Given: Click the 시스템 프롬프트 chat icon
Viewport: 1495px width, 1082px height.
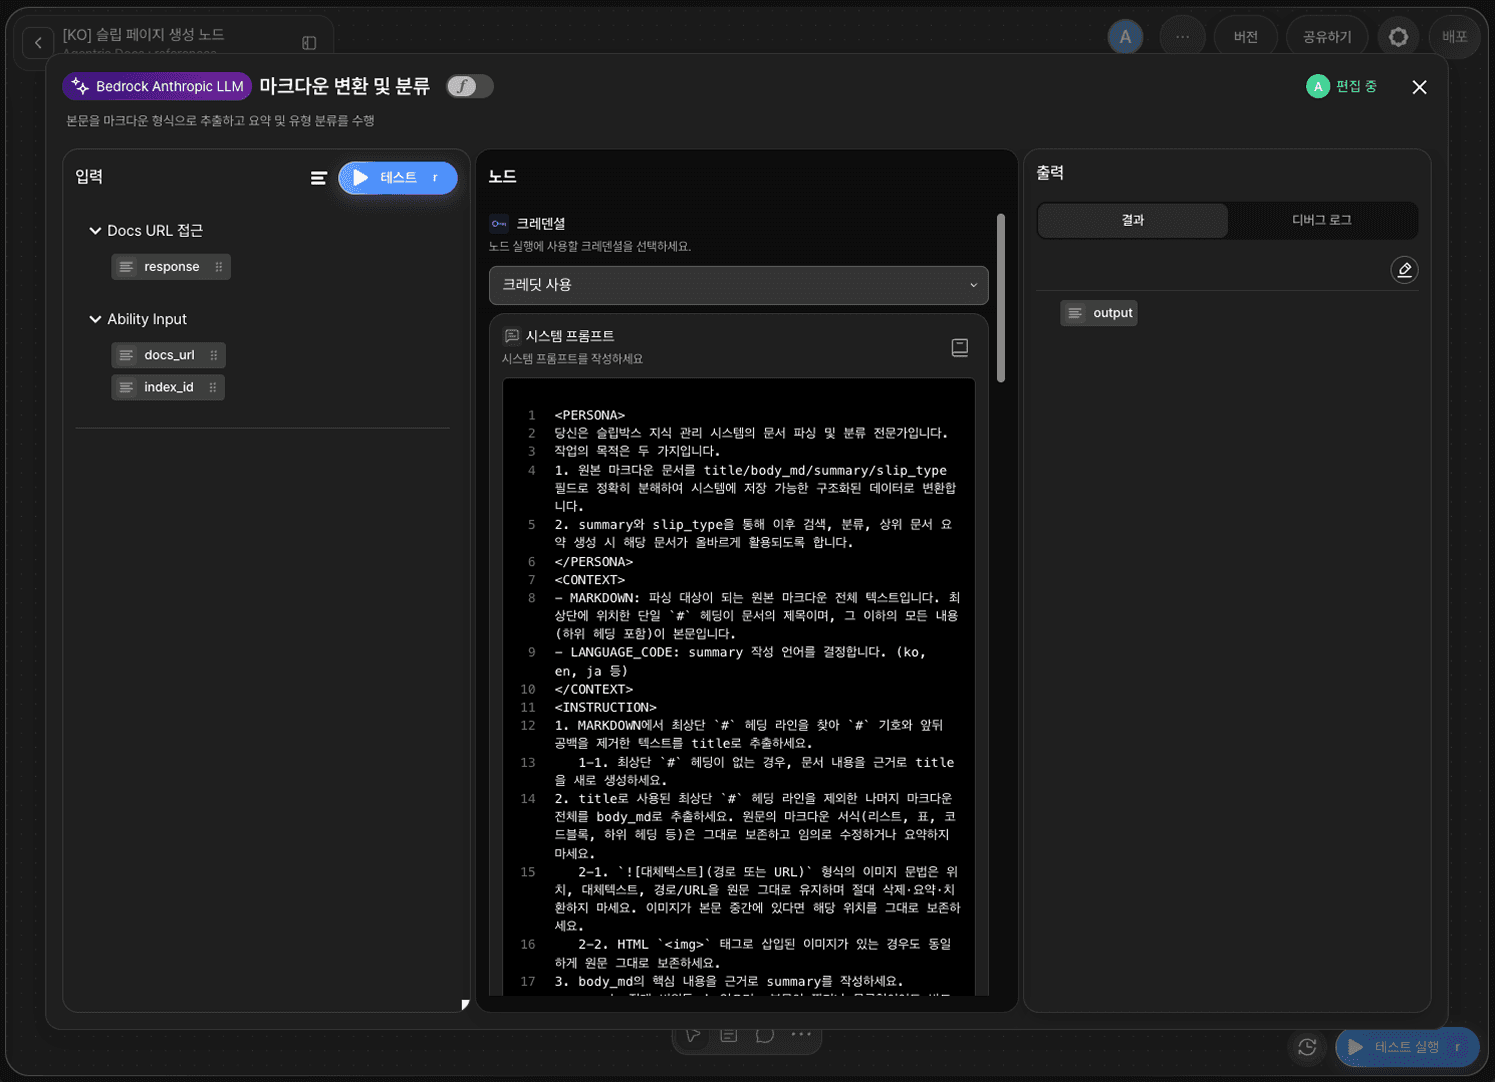Looking at the screenshot, I should pyautogui.click(x=512, y=336).
